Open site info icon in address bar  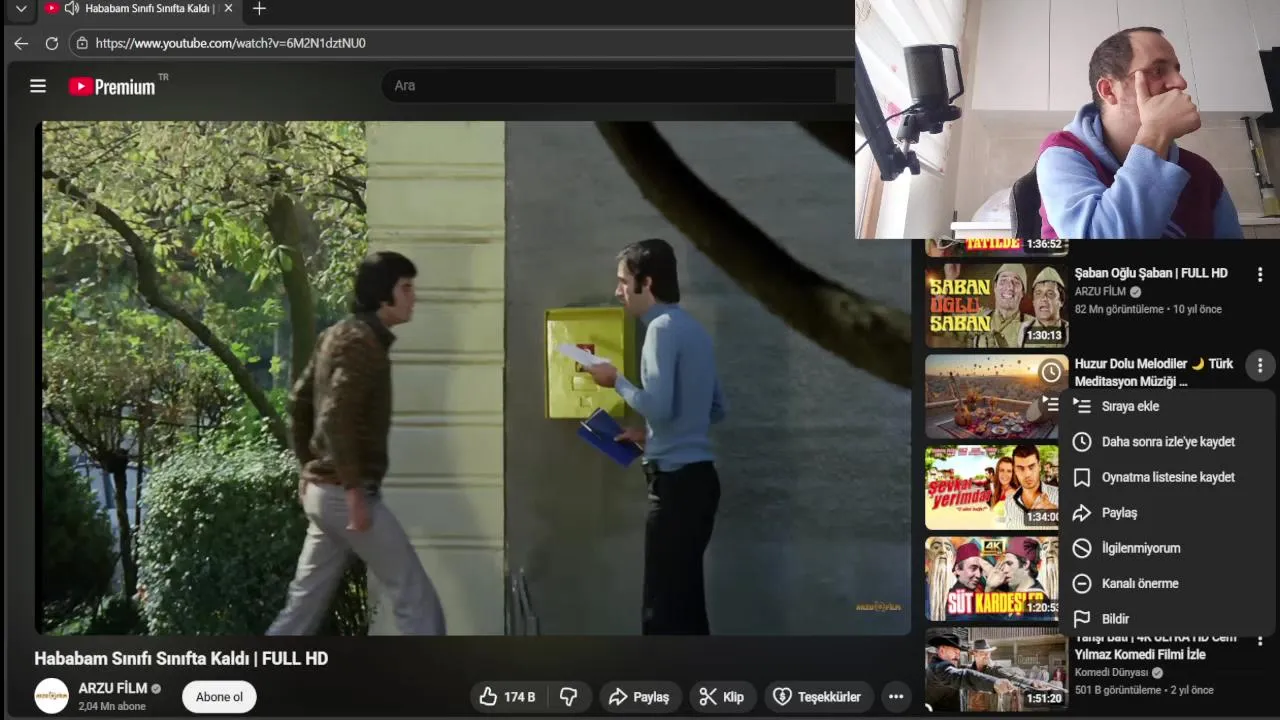coord(82,43)
